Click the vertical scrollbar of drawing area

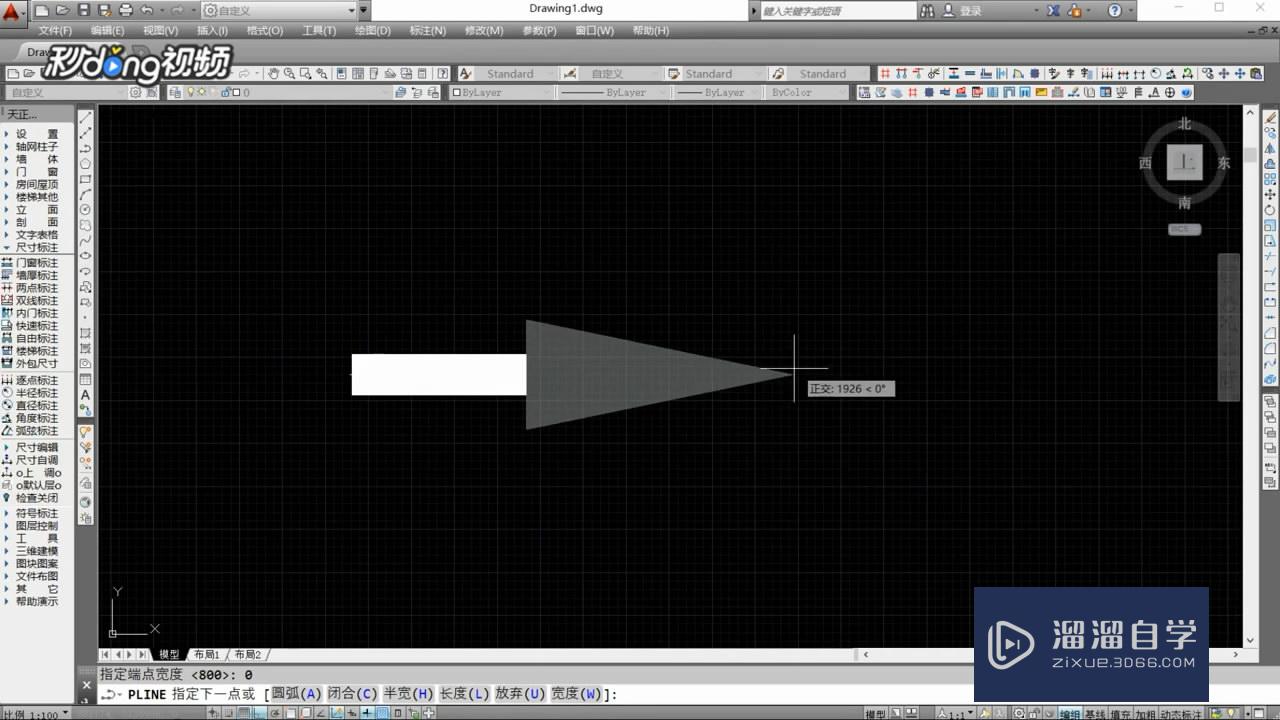1250,375
